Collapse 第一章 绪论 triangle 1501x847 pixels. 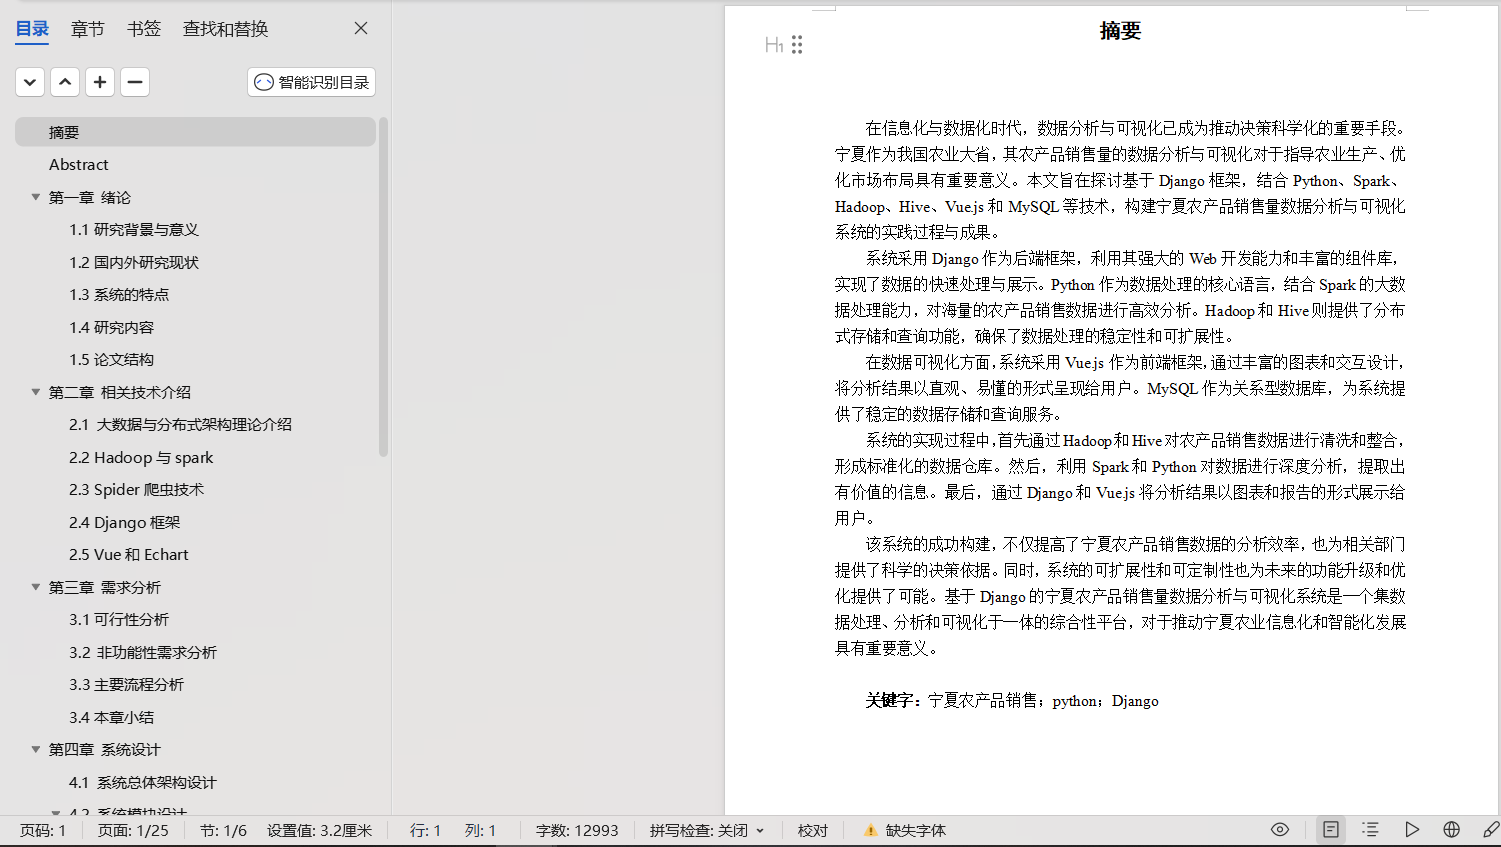click(36, 197)
